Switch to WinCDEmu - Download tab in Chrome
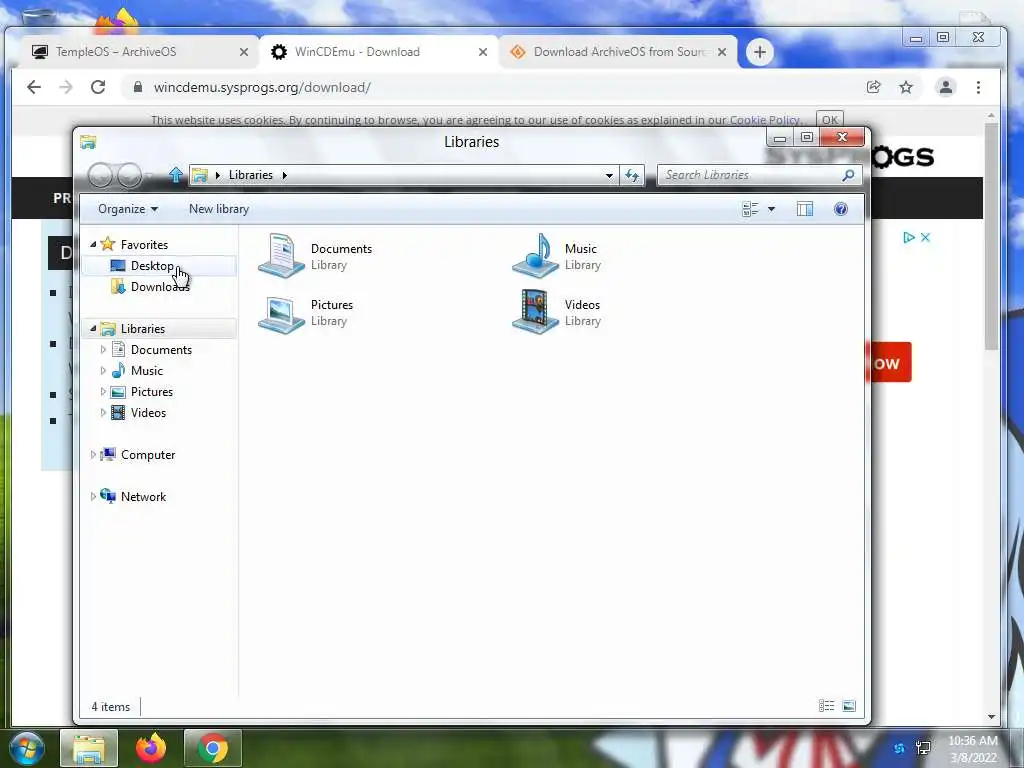Image resolution: width=1024 pixels, height=768 pixels. (x=377, y=52)
